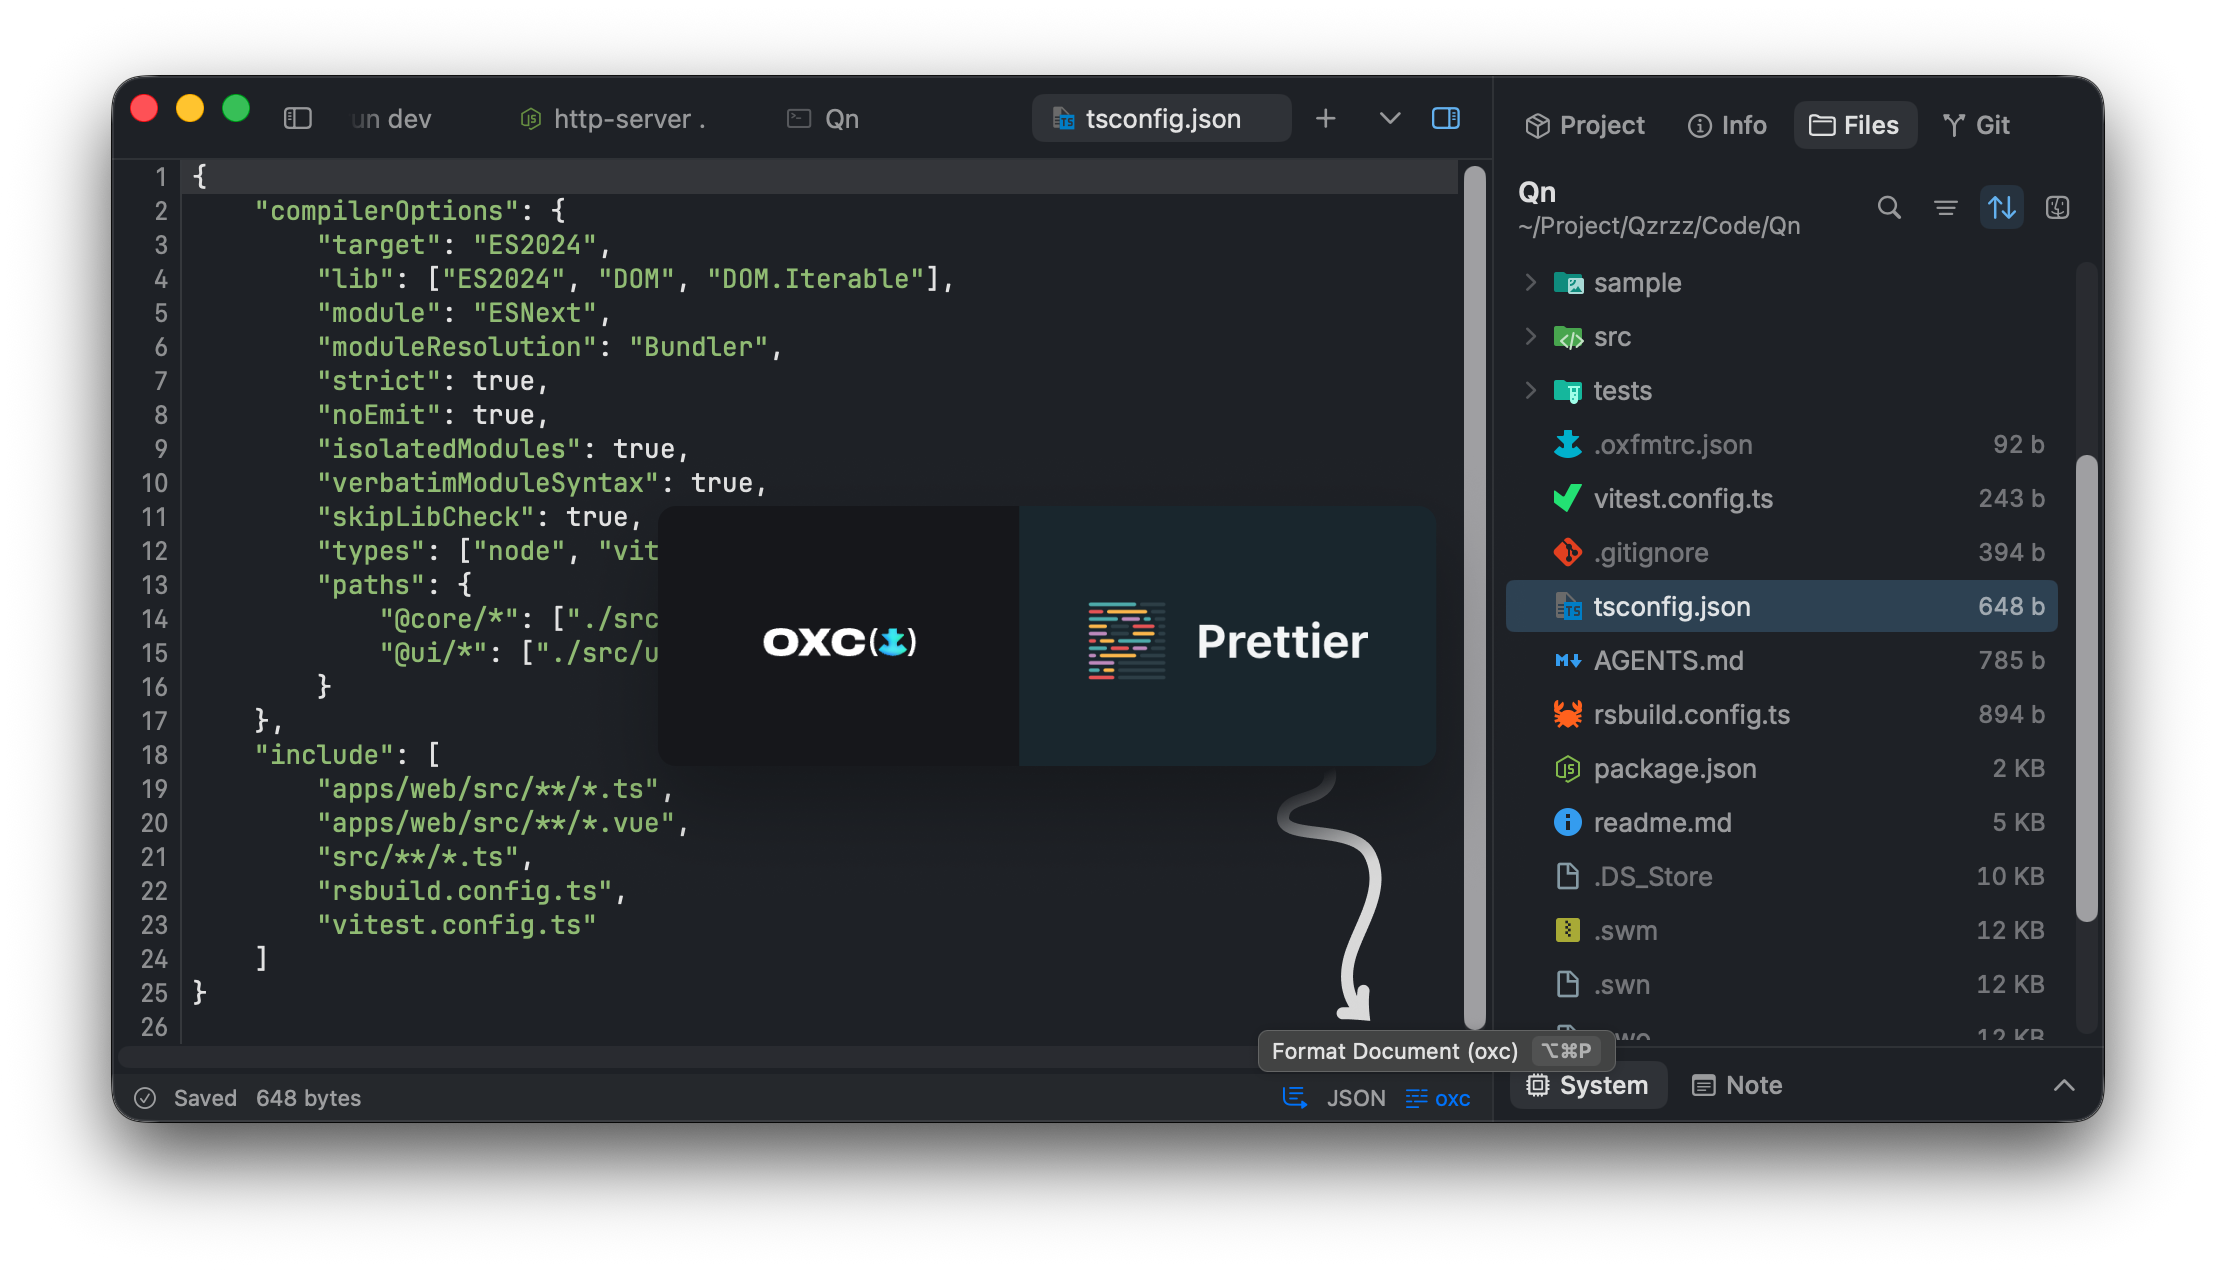Expand the sample folder
The height and width of the screenshot is (1270, 2216).
click(1530, 283)
